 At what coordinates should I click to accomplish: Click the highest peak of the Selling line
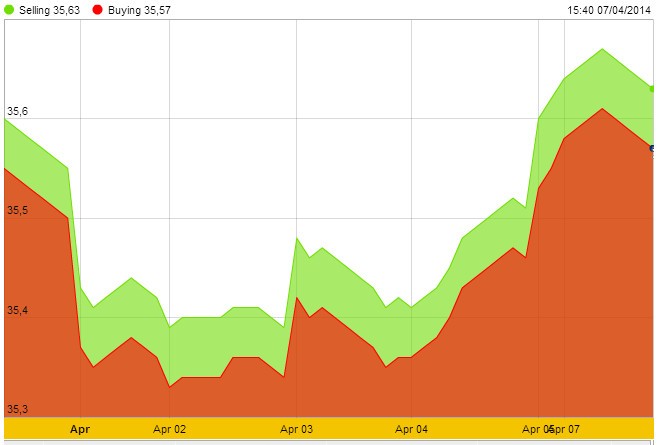coord(602,49)
